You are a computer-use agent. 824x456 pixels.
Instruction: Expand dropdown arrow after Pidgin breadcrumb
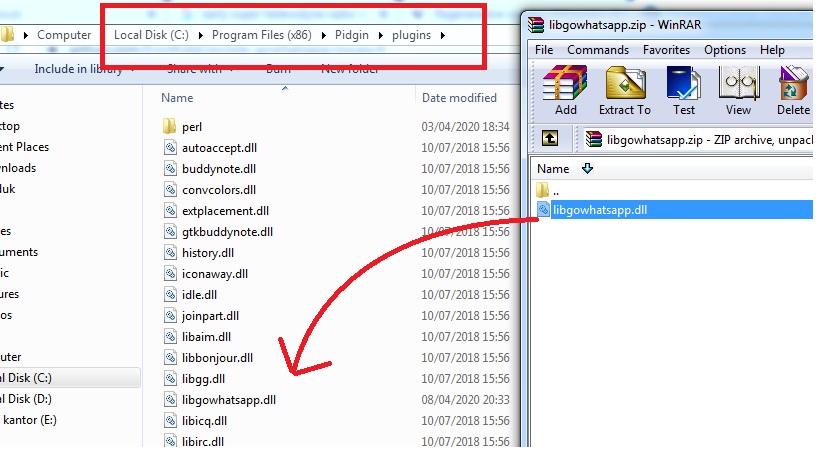coord(380,35)
